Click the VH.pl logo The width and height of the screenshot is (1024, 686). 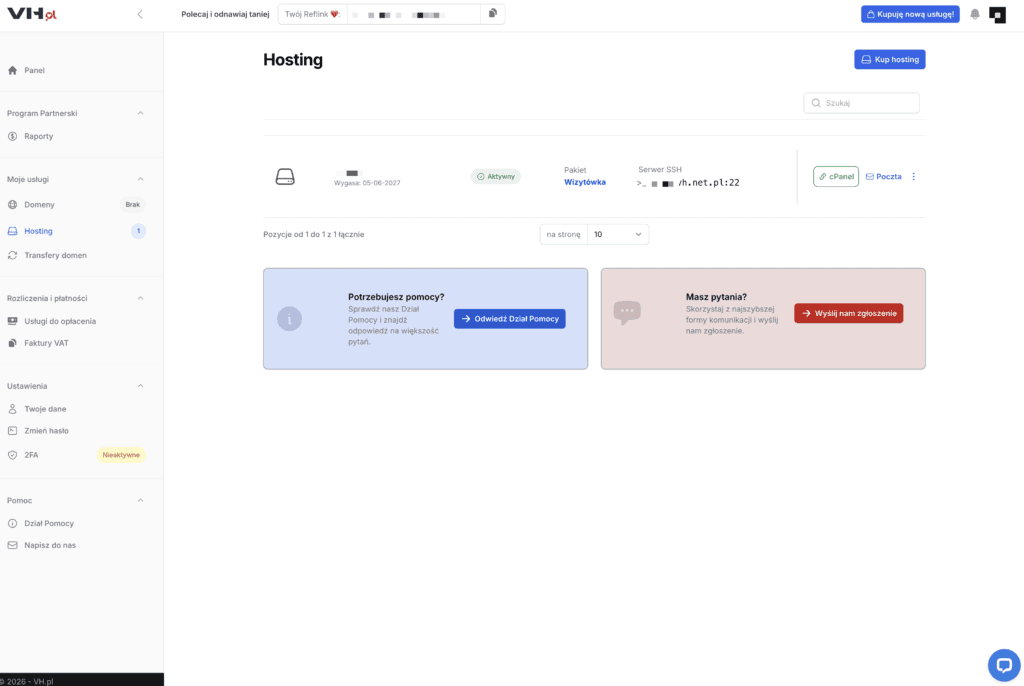(x=32, y=14)
